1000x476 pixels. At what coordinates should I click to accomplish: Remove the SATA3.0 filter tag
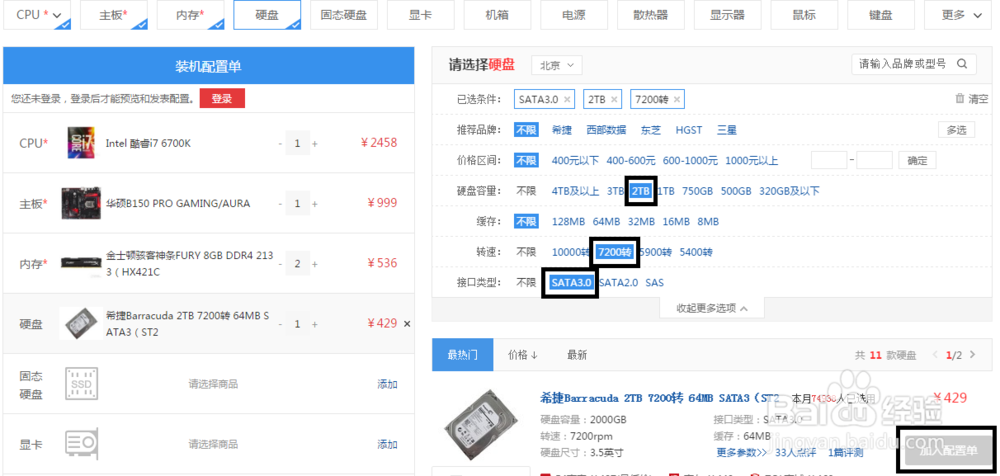567,100
